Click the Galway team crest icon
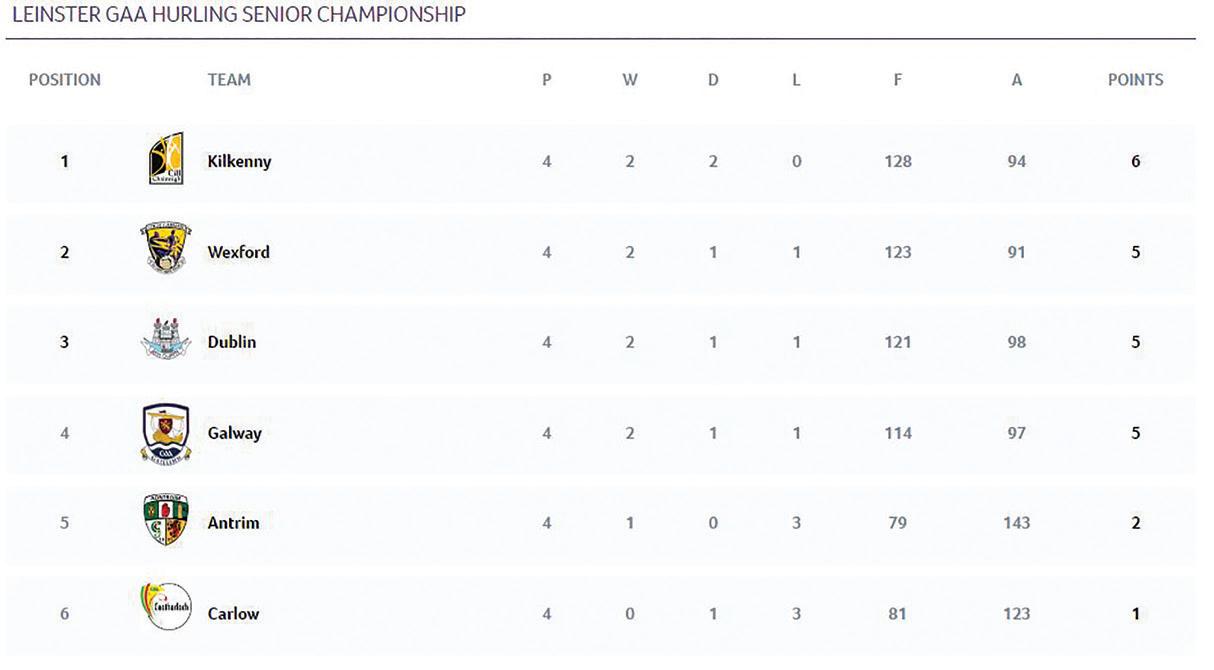The image size is (1214, 670). pos(165,432)
